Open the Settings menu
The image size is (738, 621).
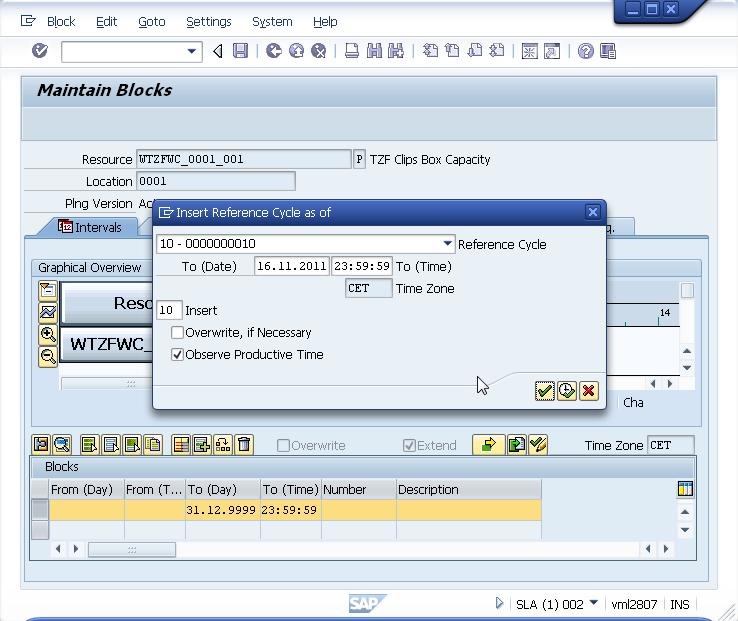point(209,22)
